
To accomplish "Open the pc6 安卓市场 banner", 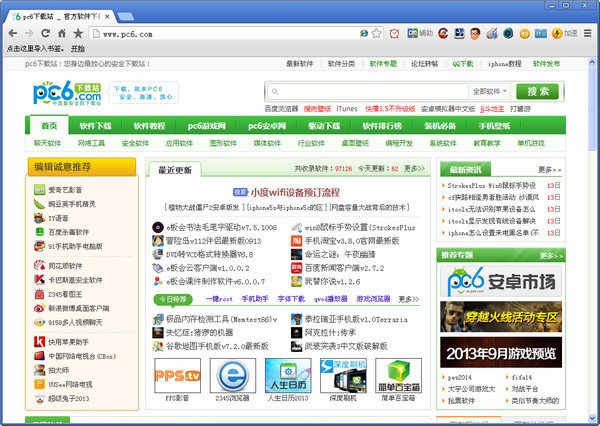I will point(501,281).
